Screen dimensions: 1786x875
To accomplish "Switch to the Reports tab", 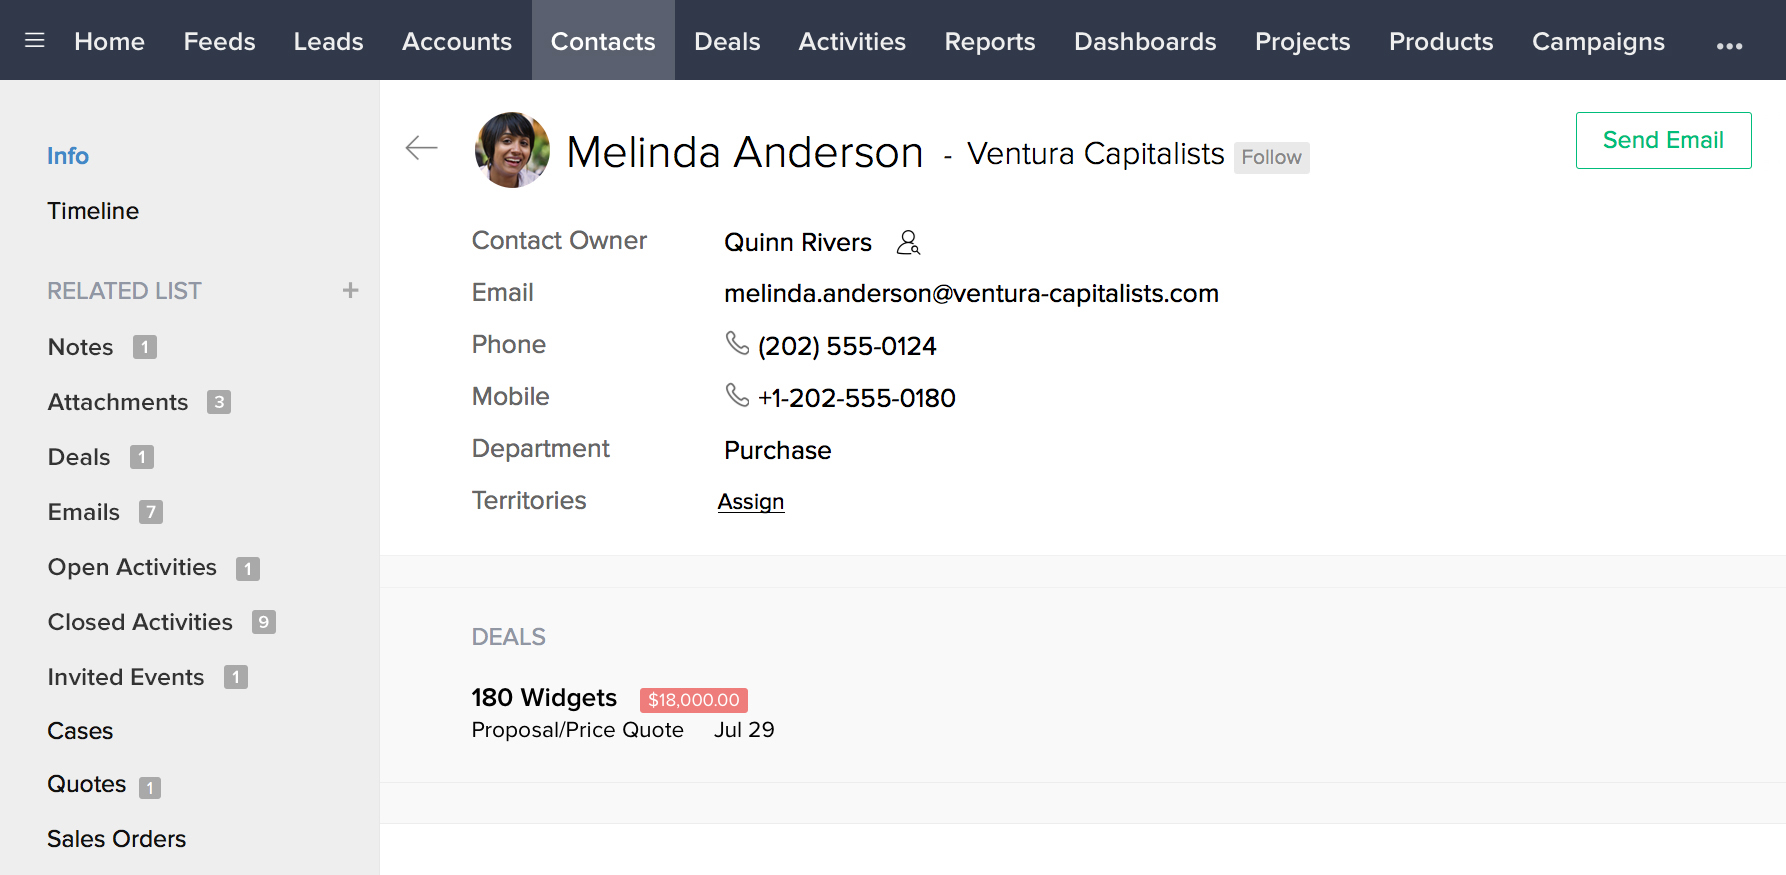I will click(x=990, y=41).
